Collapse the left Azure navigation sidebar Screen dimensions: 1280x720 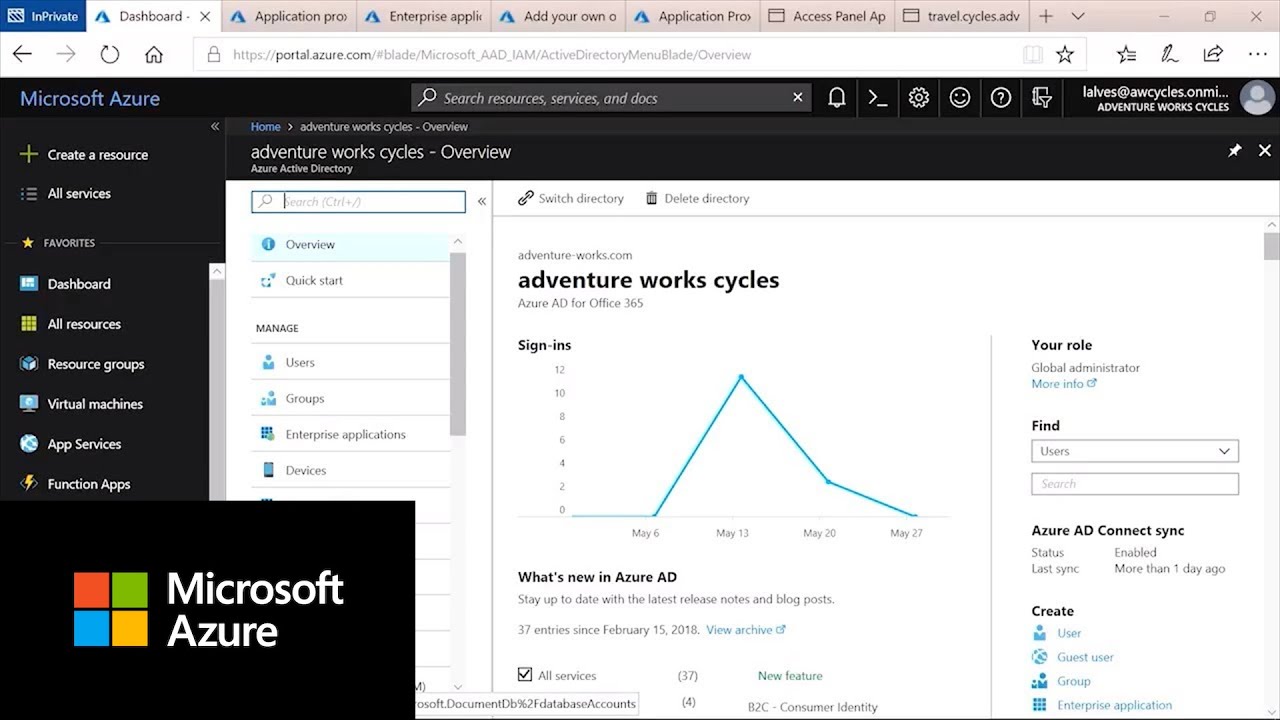click(x=215, y=127)
